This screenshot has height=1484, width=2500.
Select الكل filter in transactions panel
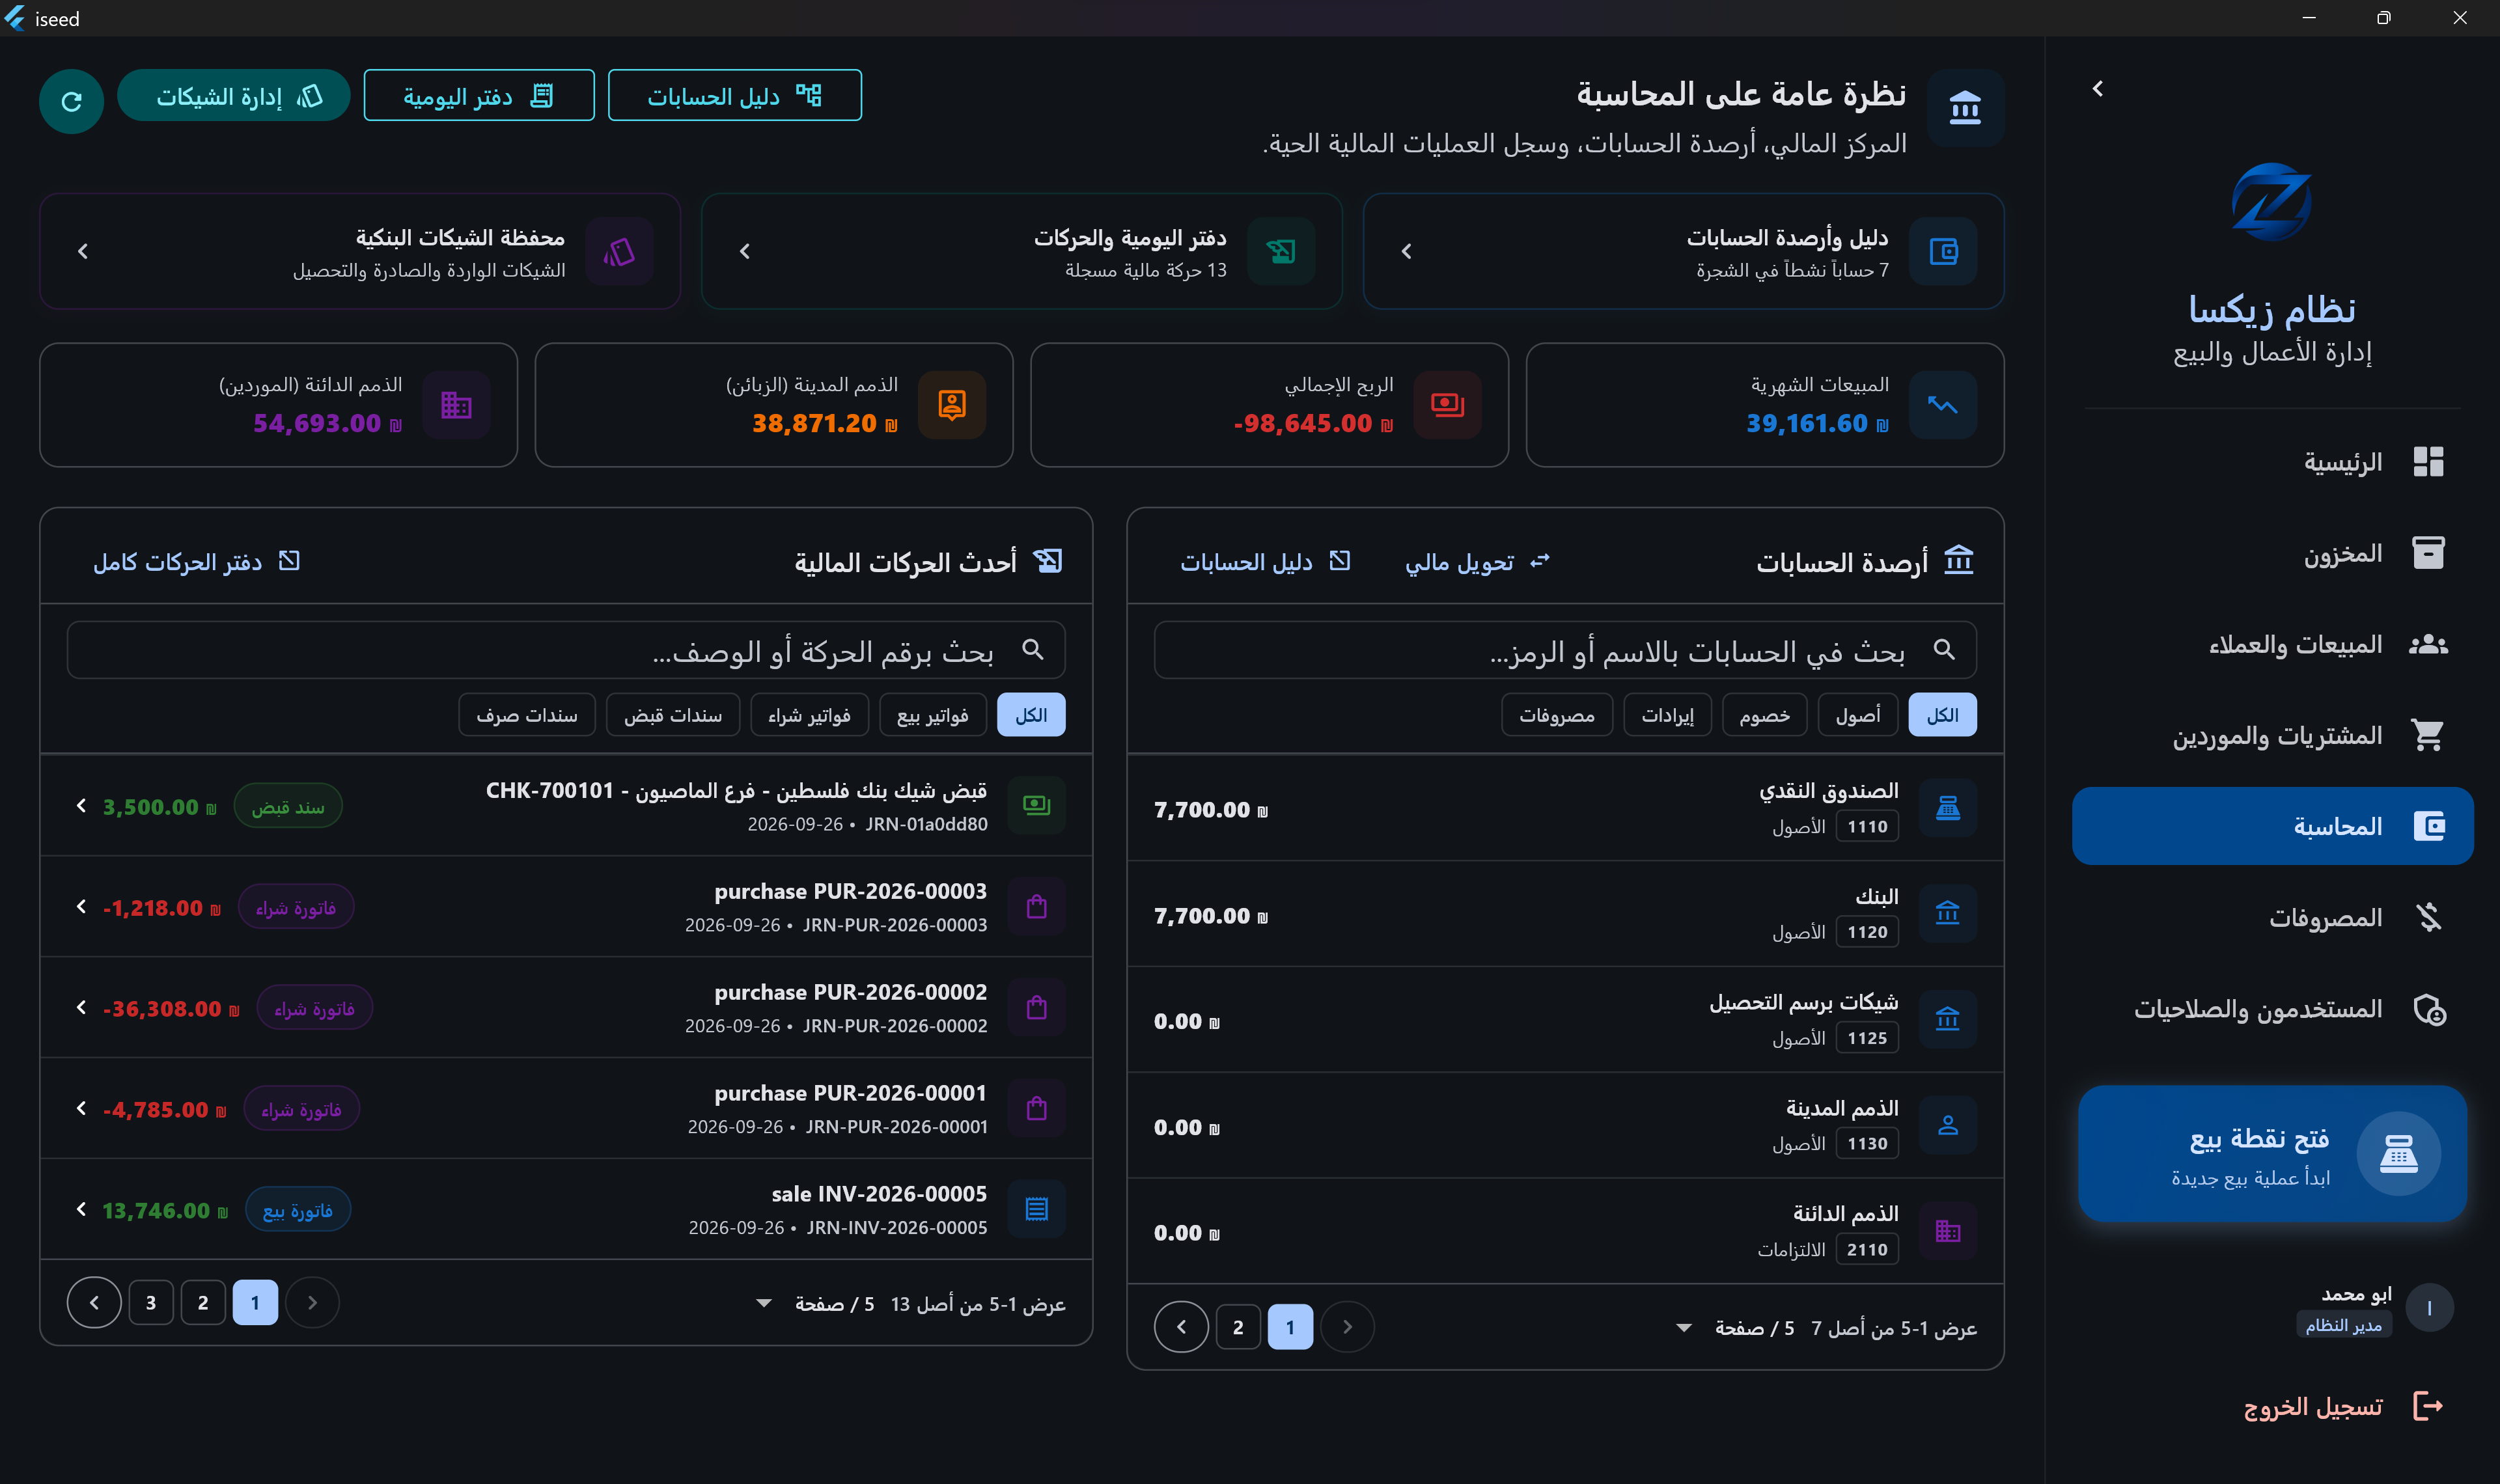click(x=1031, y=715)
